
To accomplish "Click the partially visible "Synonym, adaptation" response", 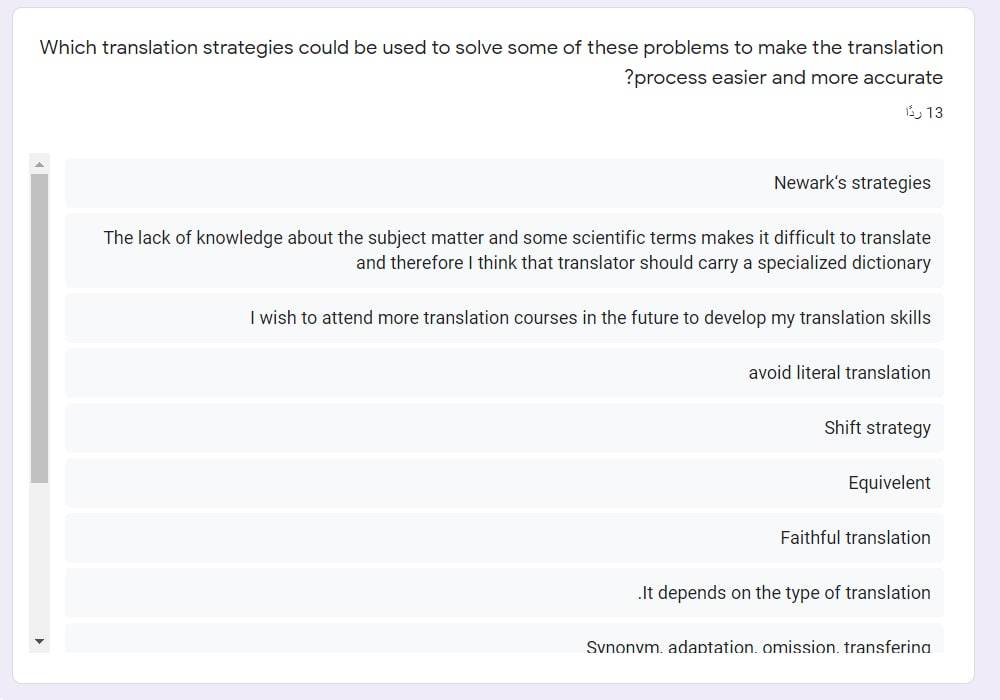I will (504, 638).
